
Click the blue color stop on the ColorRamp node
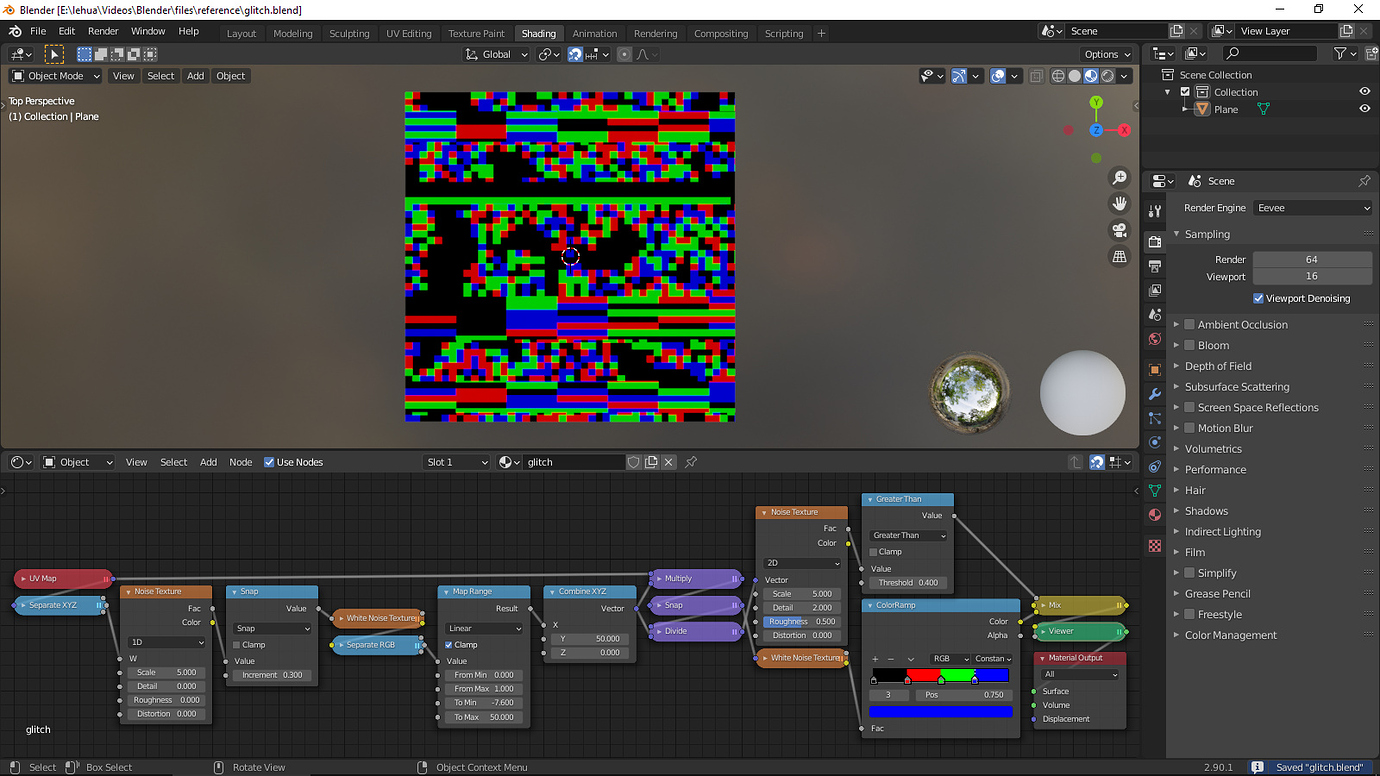975,680
